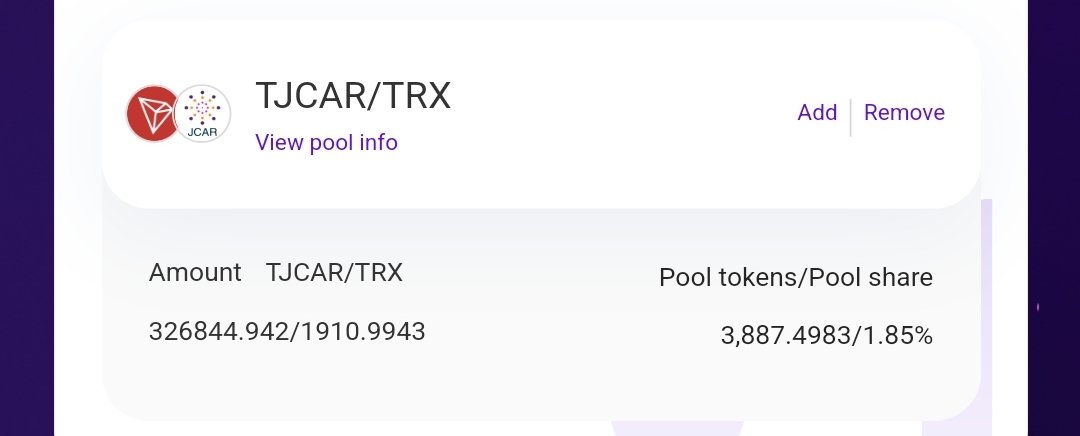
Task: Select the 3,887.4983/1.85% pool share value
Action: pos(827,336)
